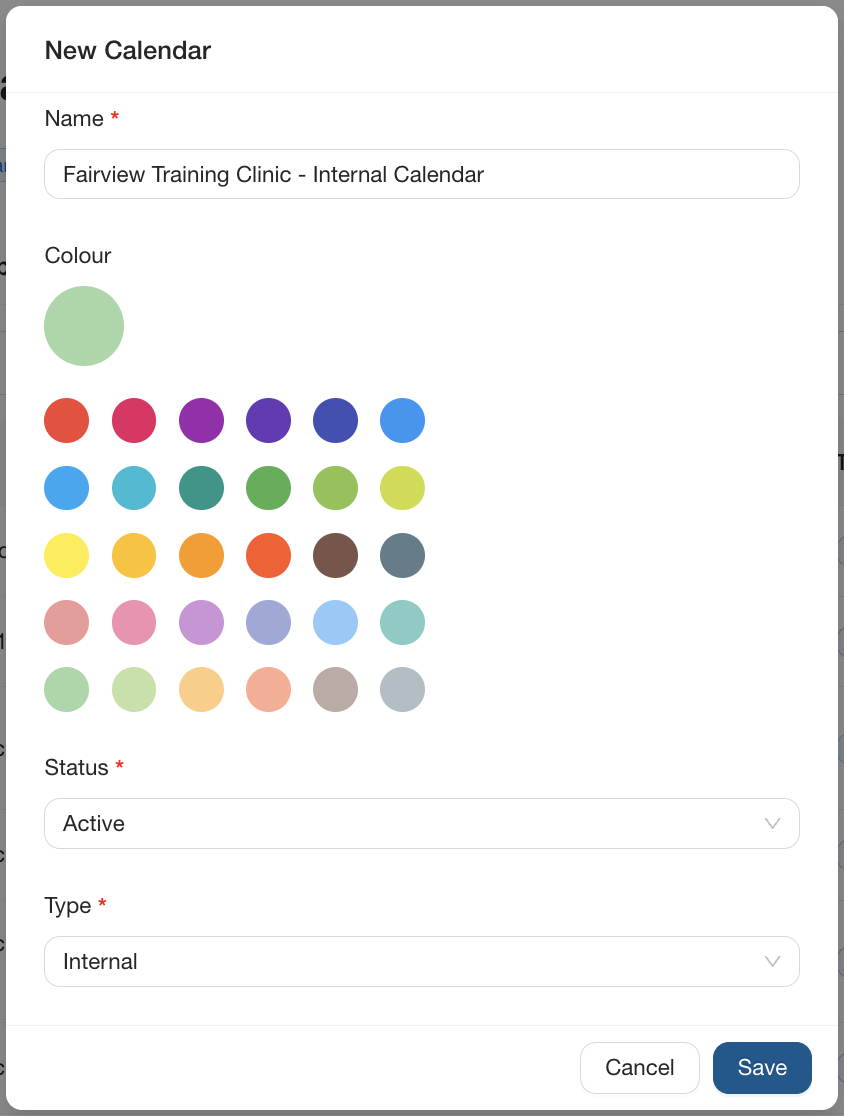The width and height of the screenshot is (844, 1116).
Task: Choose the purple colour swatch
Action: coord(201,420)
